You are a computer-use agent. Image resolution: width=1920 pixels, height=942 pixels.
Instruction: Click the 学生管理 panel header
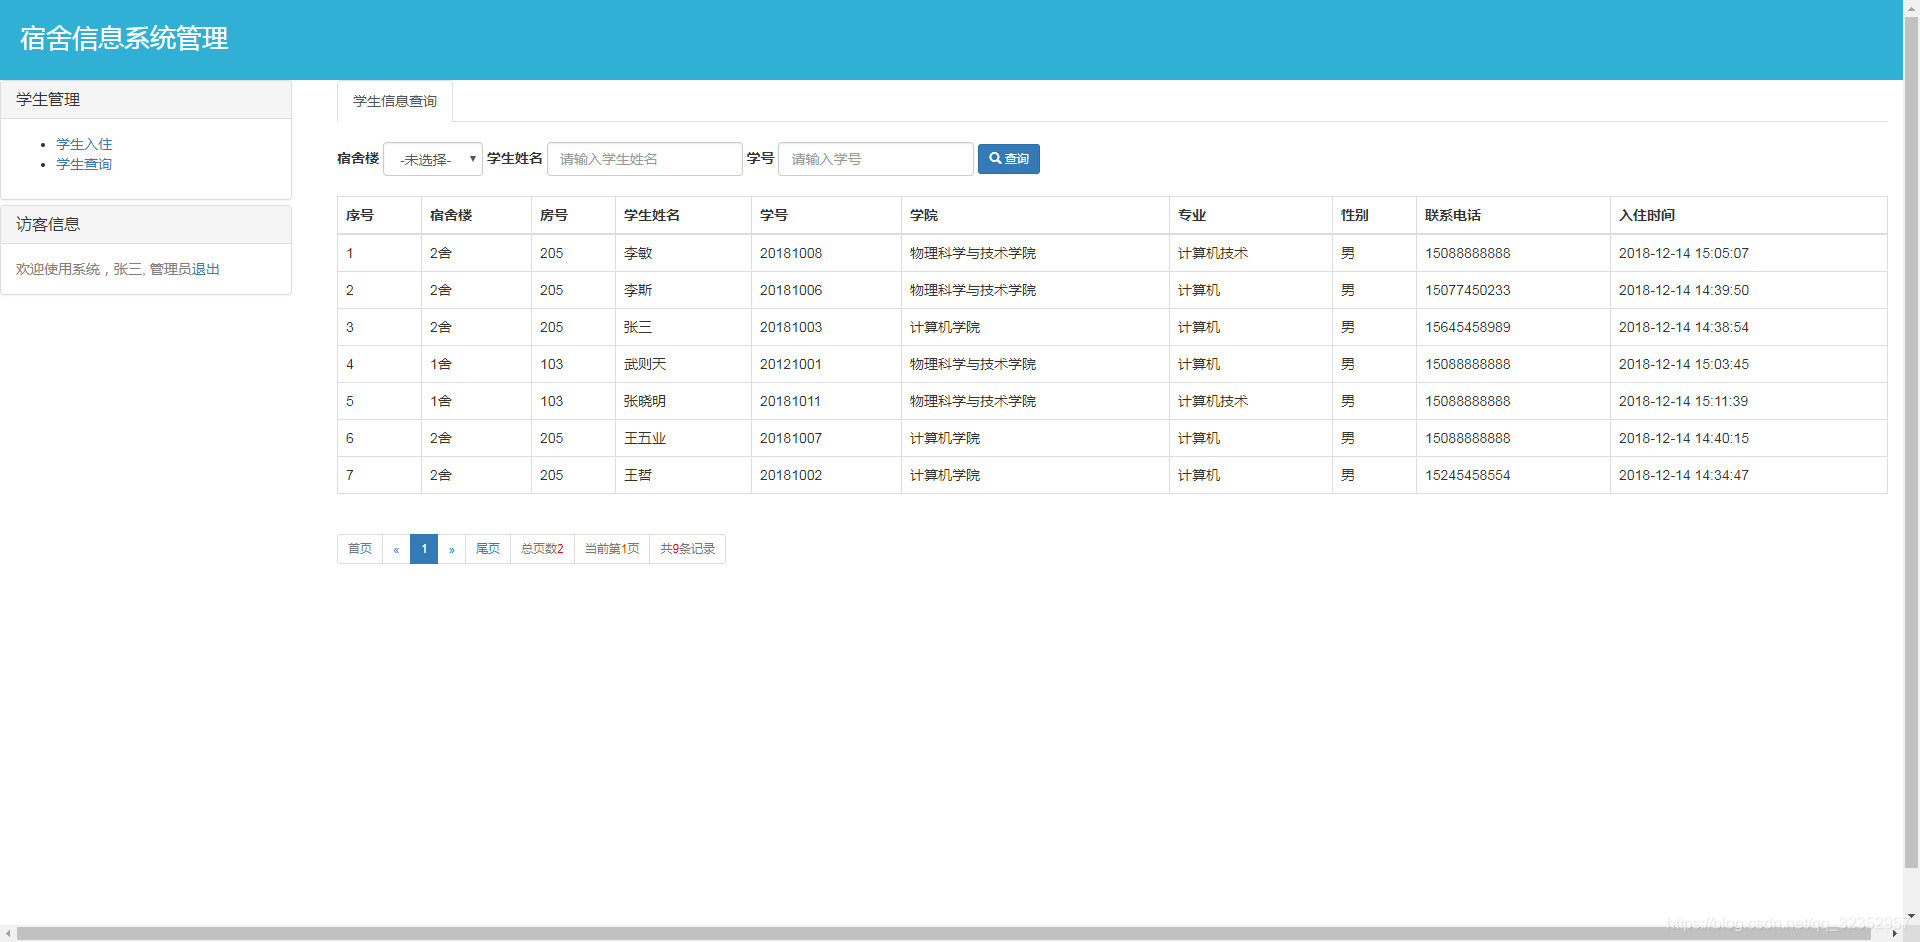146,100
